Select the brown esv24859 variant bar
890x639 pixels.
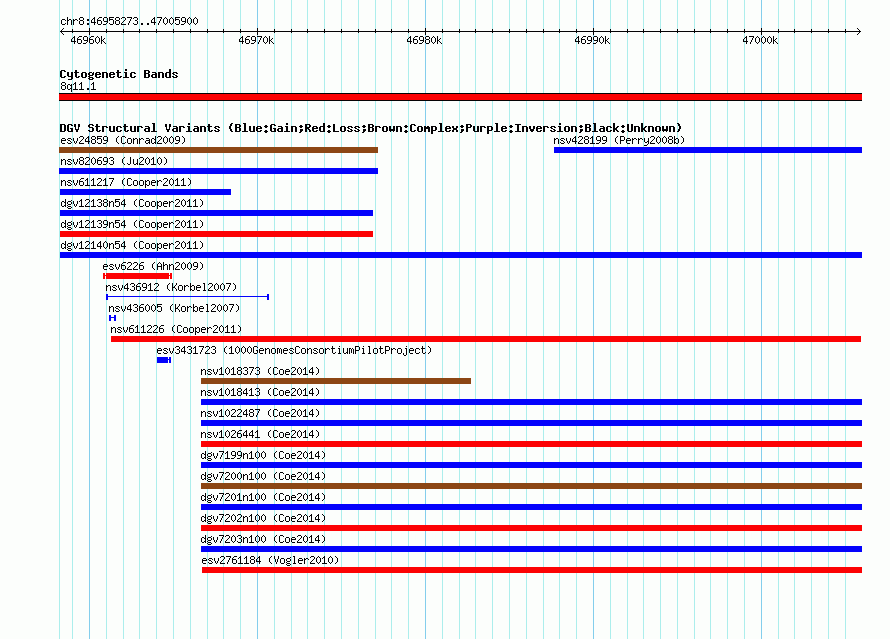click(x=219, y=150)
